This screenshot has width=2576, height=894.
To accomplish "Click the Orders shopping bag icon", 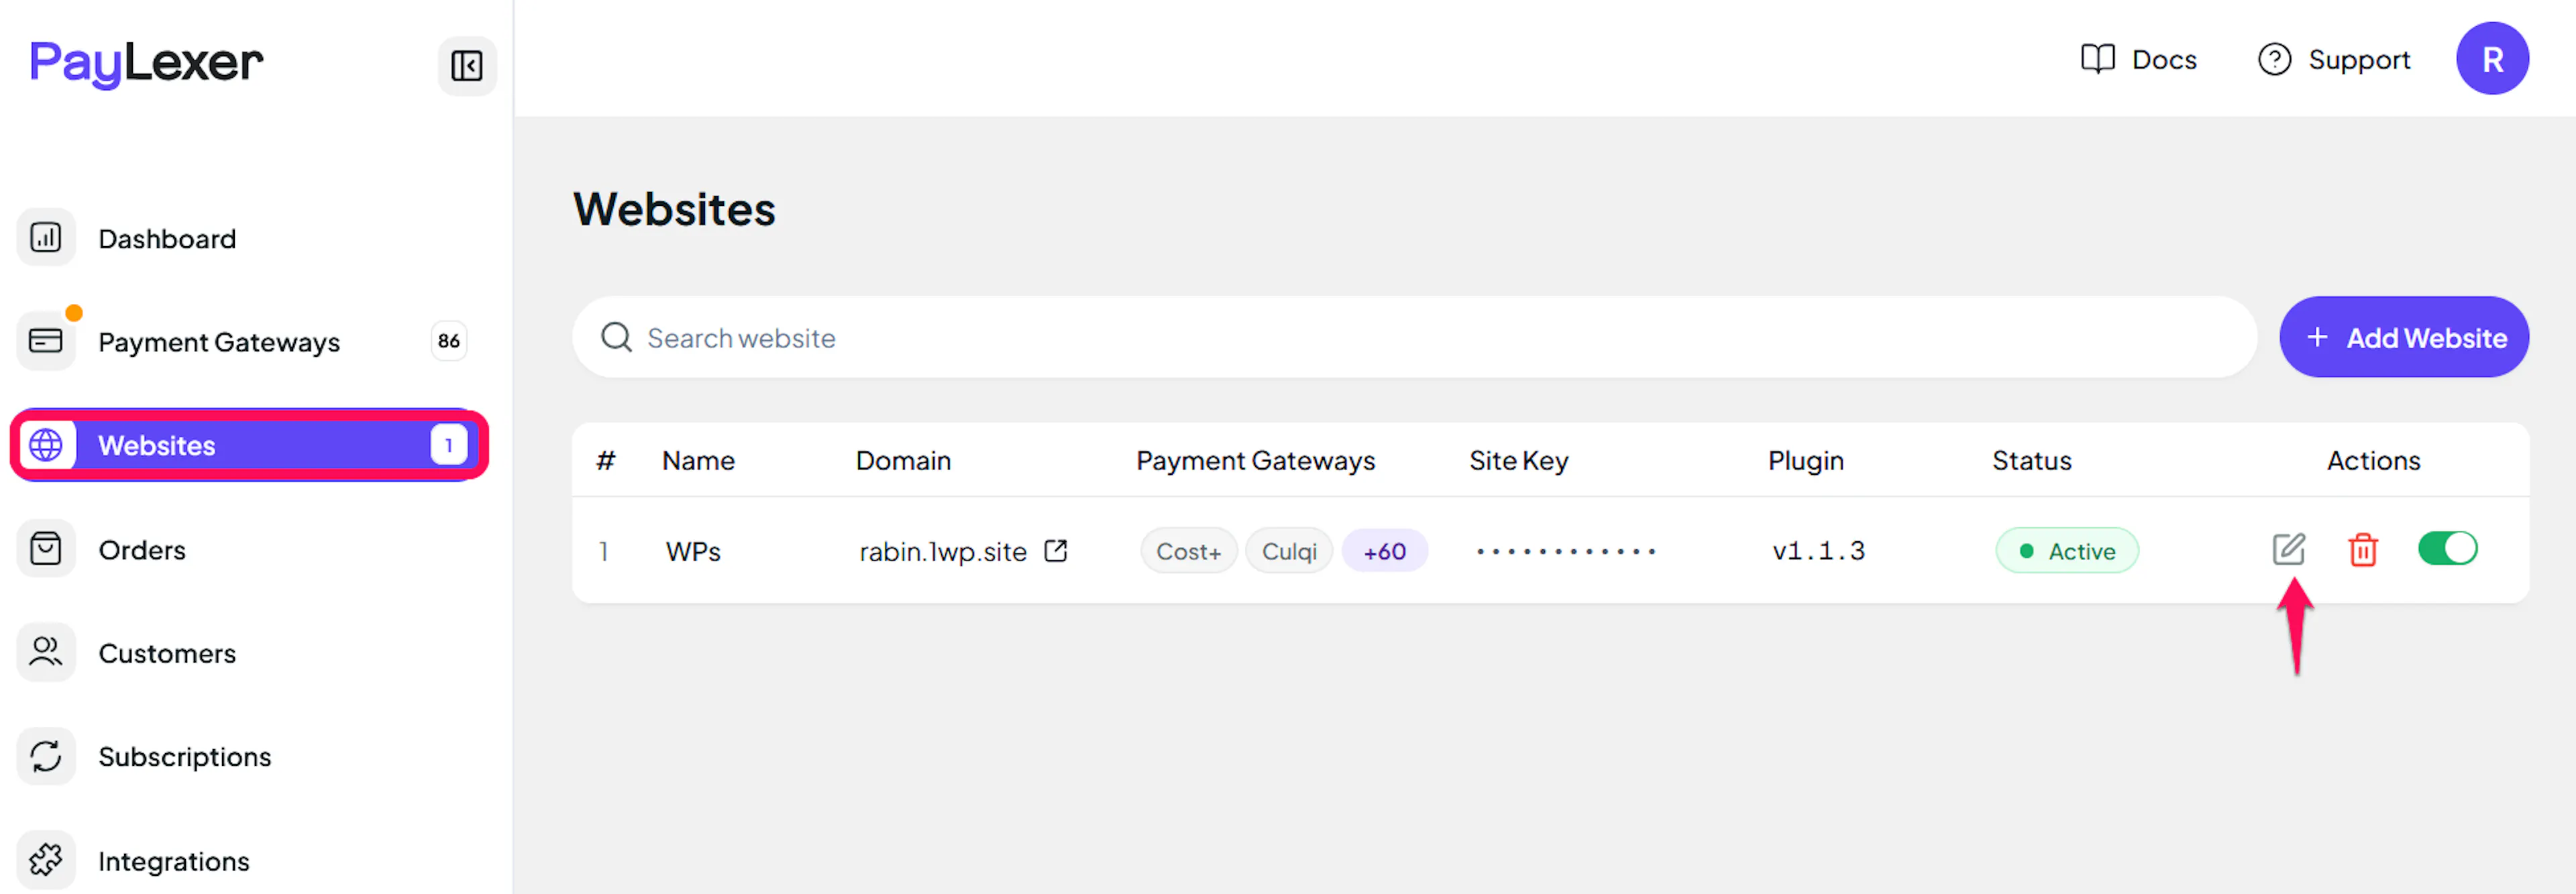I will [x=46, y=549].
